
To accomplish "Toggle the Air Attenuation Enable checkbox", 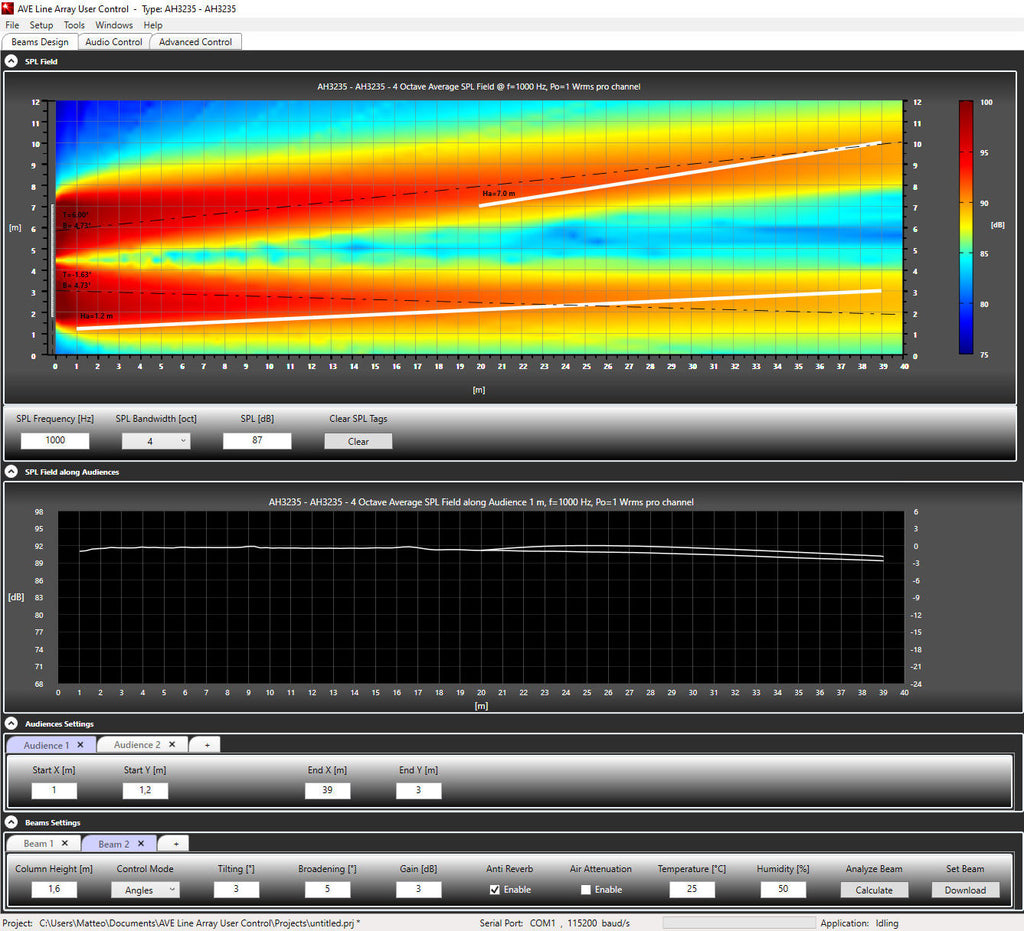I will [x=586, y=890].
